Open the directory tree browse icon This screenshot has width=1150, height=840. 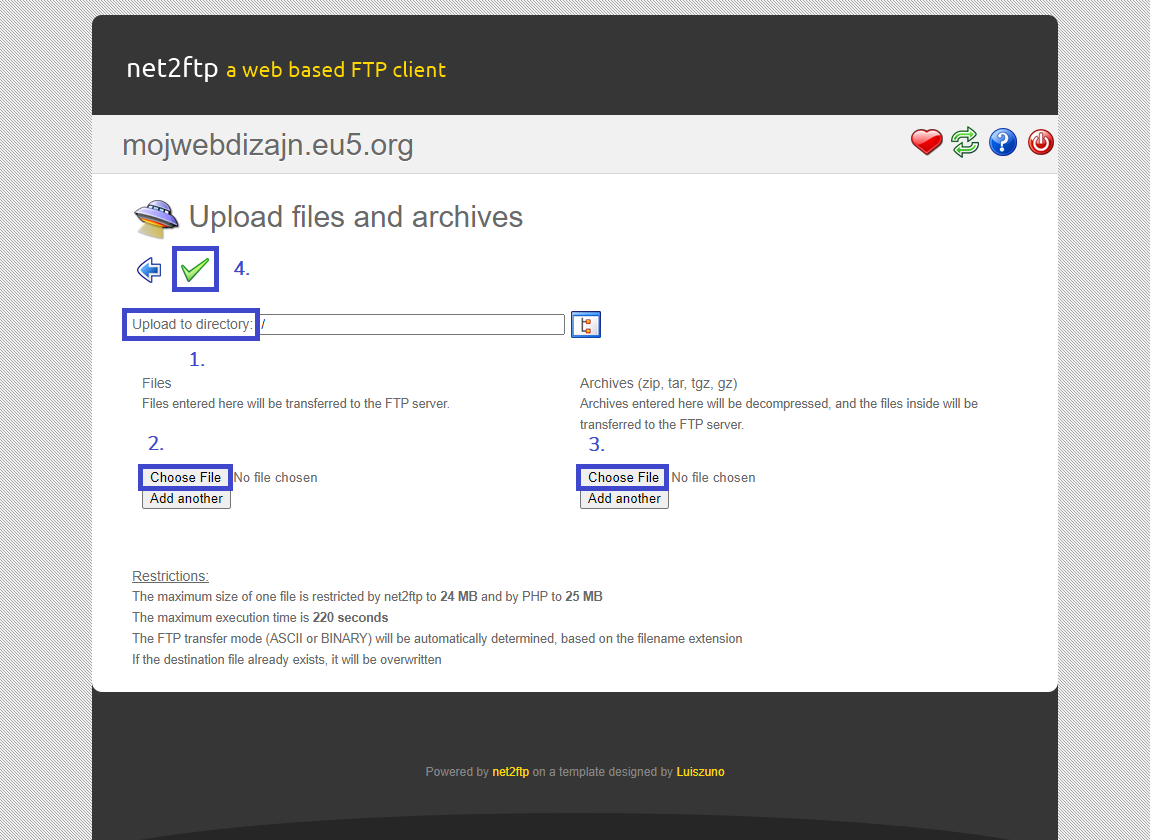(586, 324)
